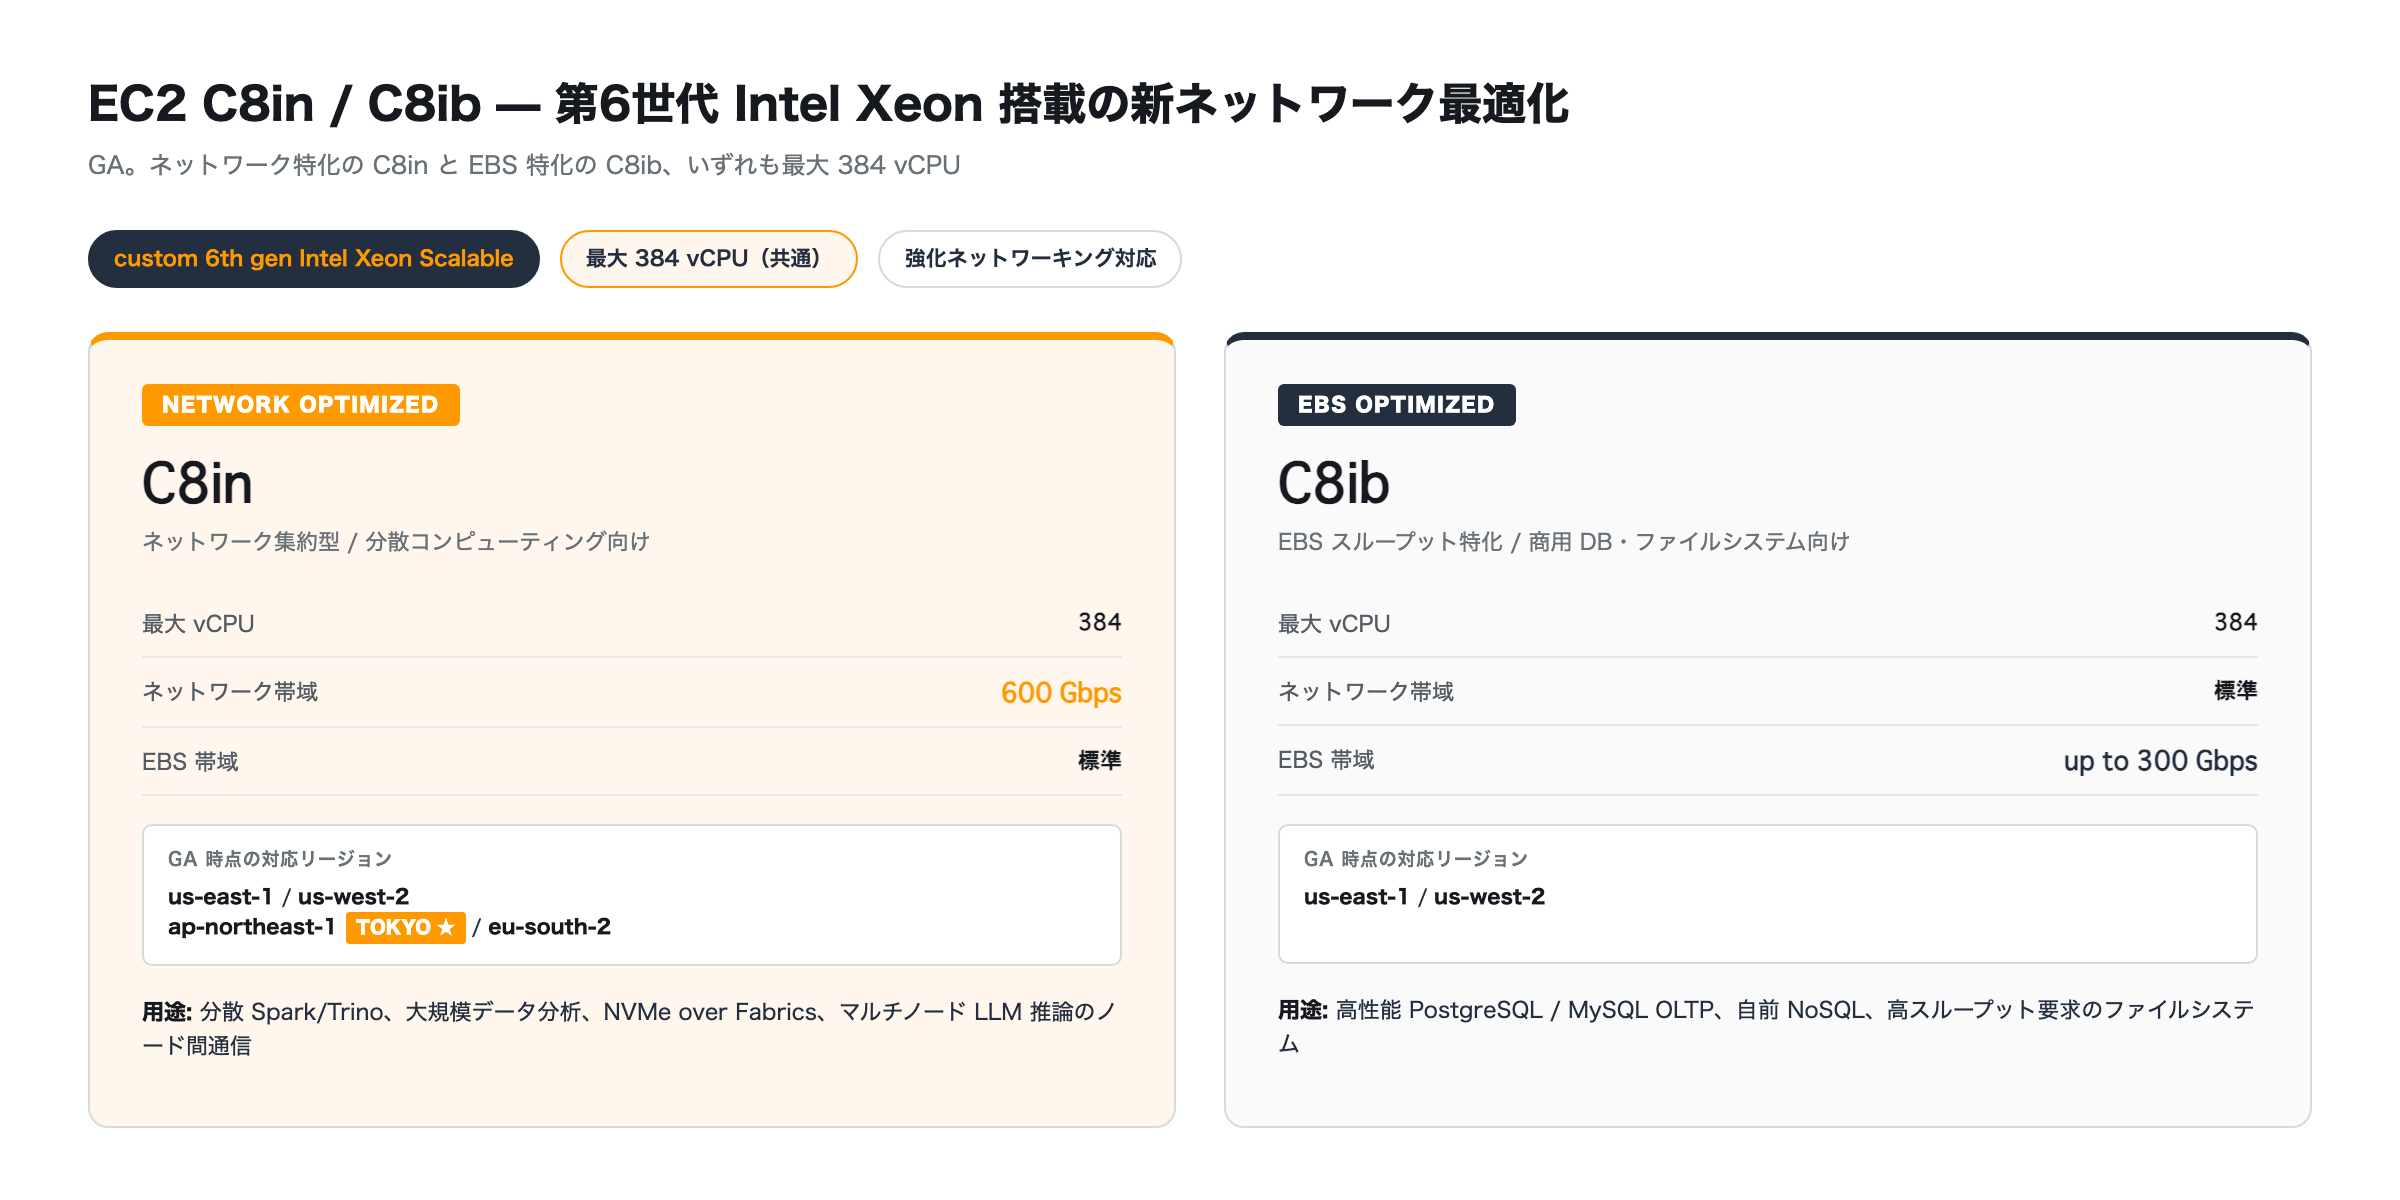Select the C8ib card title
Viewport: 2400px width, 1200px height.
(x=1333, y=484)
